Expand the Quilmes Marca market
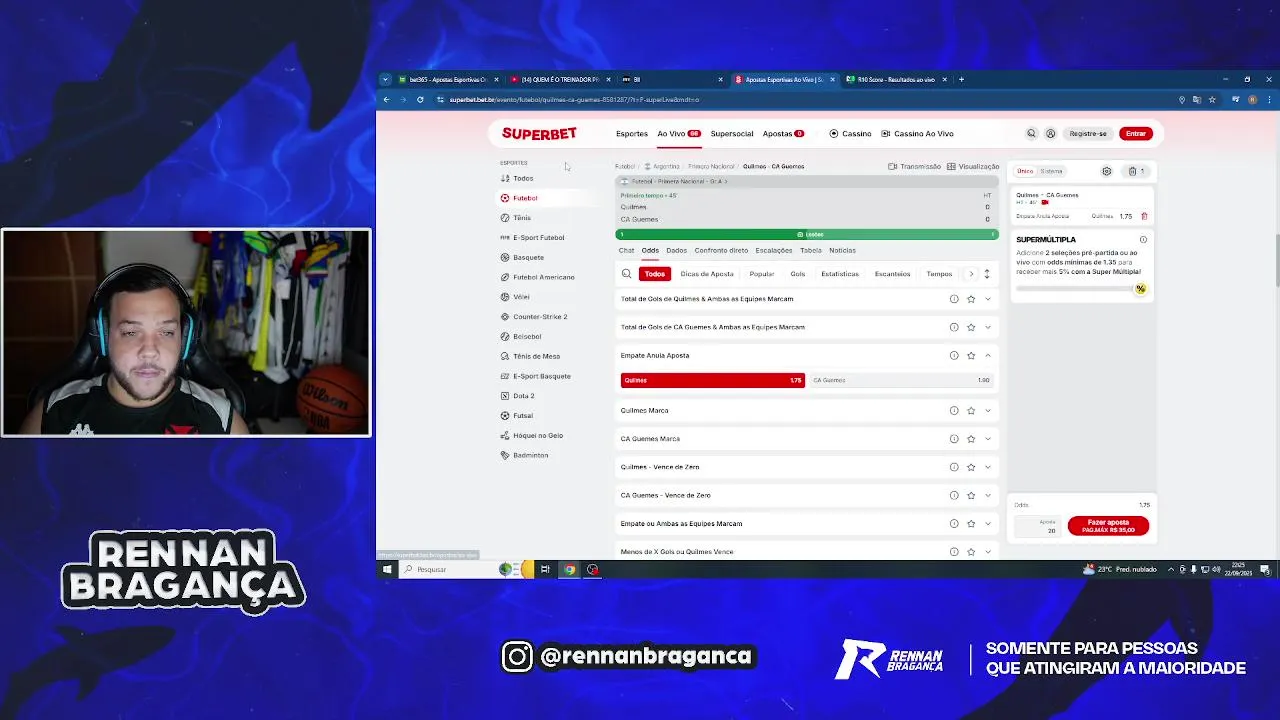The width and height of the screenshot is (1280, 720). (x=987, y=410)
